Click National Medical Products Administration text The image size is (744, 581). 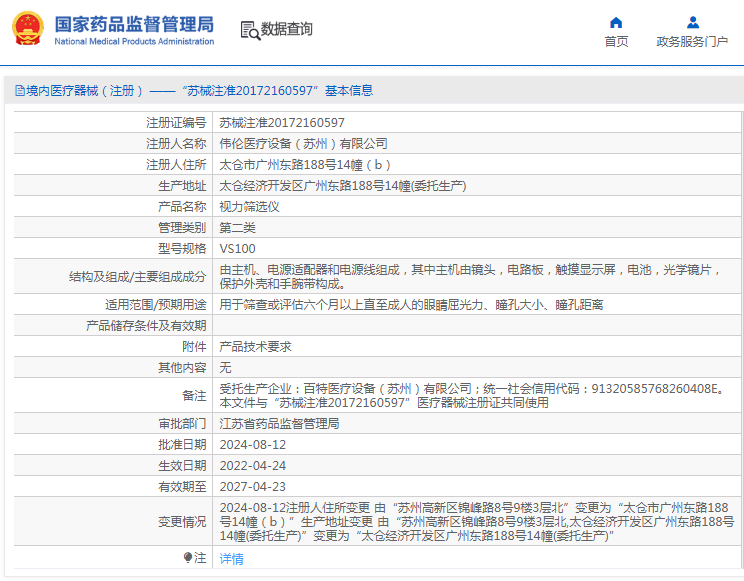tap(134, 41)
